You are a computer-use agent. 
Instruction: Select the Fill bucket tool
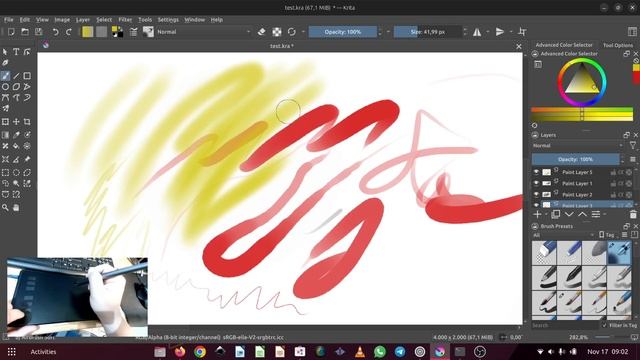point(16,146)
